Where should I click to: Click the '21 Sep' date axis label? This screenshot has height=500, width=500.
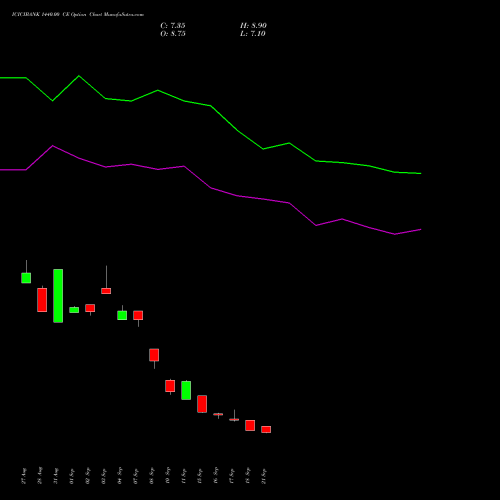click(x=264, y=476)
